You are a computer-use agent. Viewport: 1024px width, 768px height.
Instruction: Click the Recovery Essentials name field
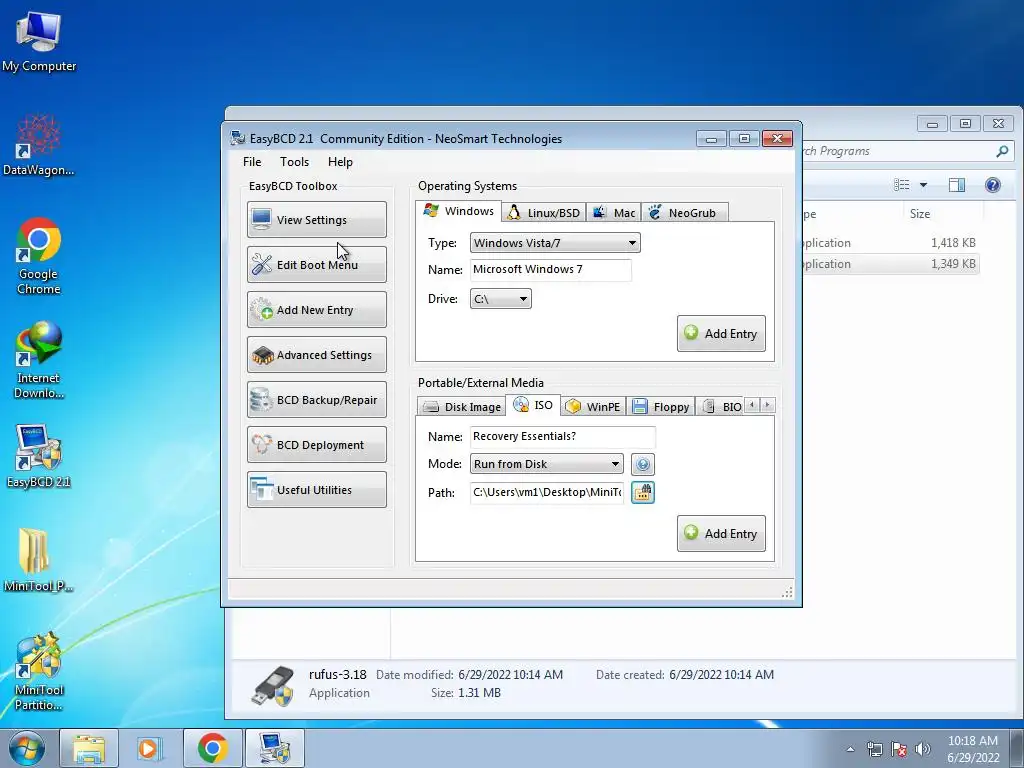tap(562, 436)
